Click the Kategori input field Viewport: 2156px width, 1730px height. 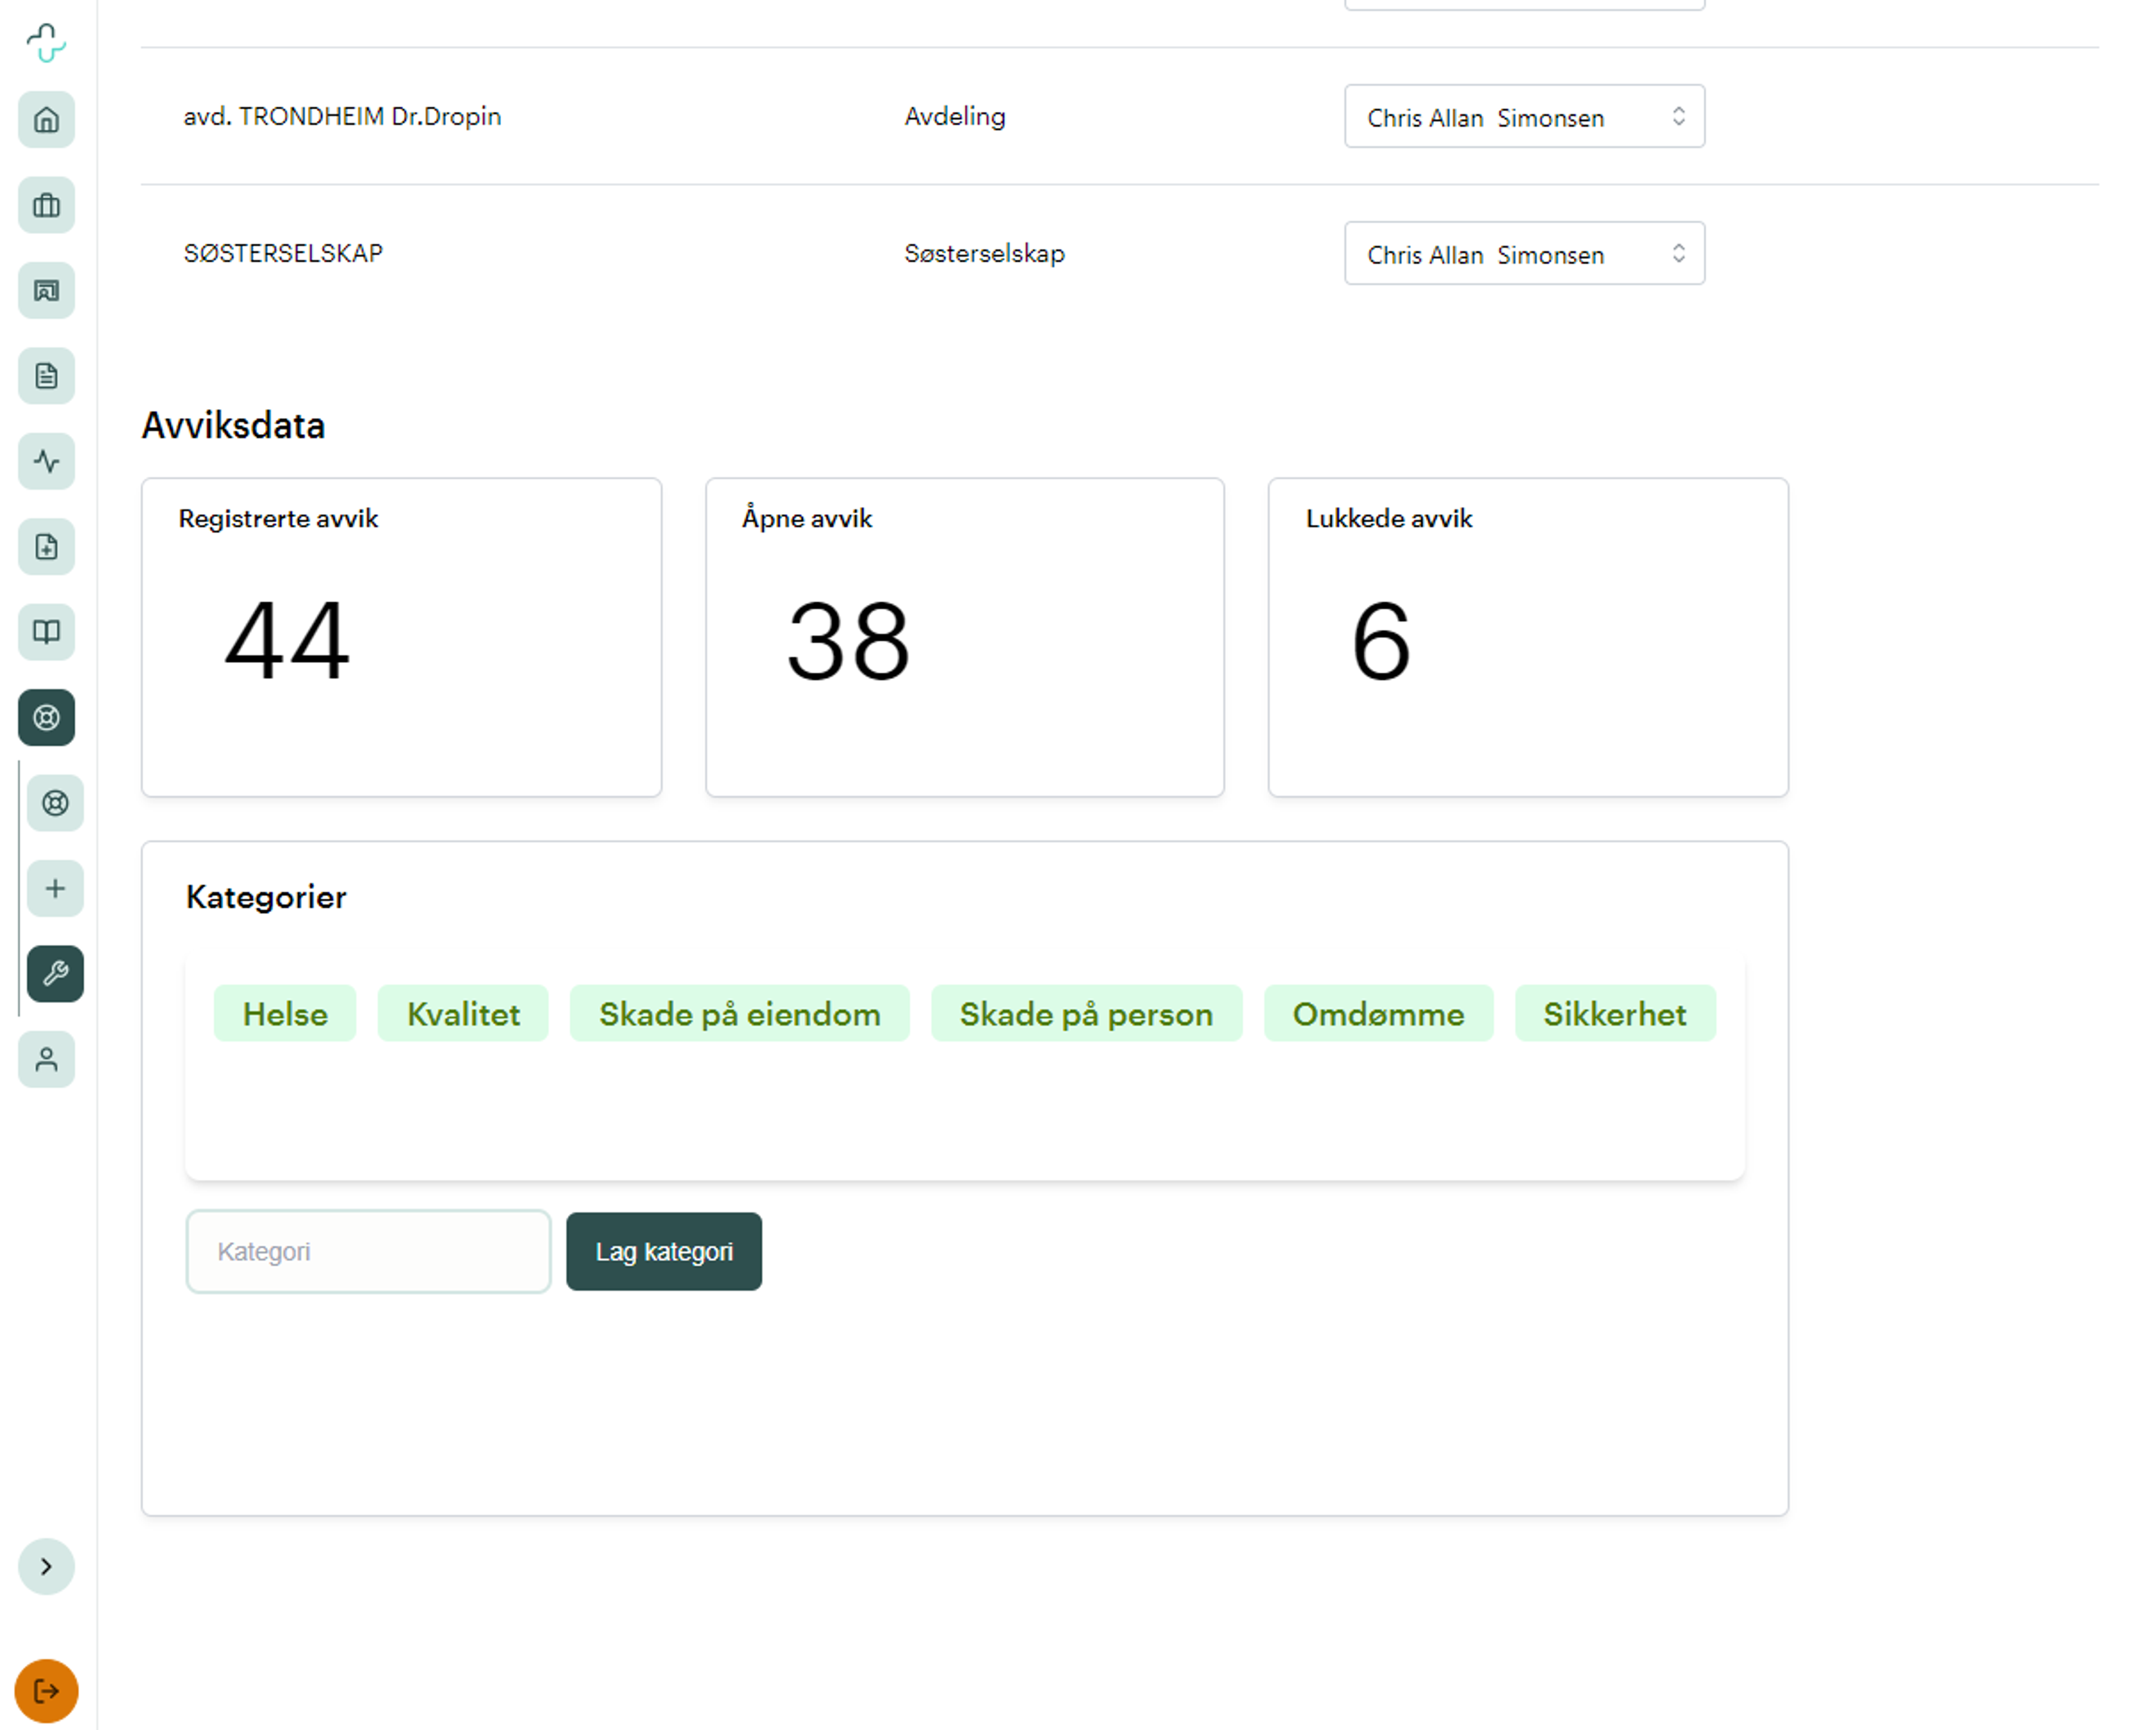tap(368, 1251)
